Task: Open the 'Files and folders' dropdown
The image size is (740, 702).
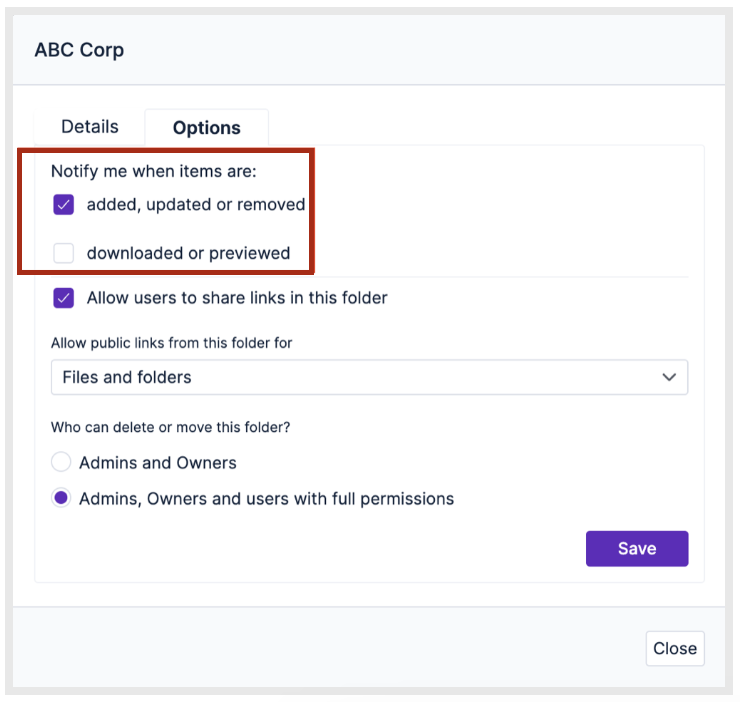Action: pos(370,377)
